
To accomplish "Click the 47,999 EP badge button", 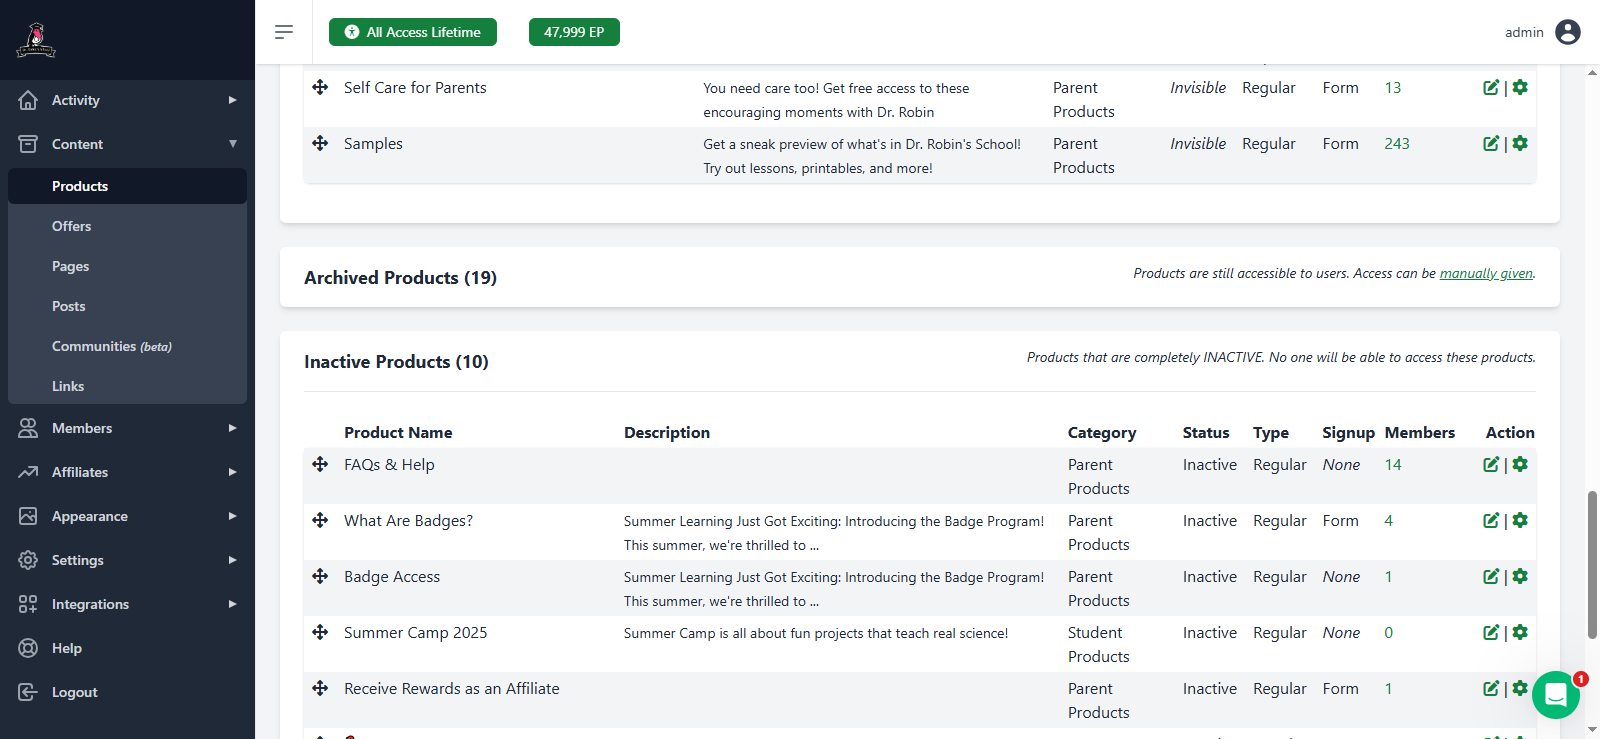I will click(574, 32).
